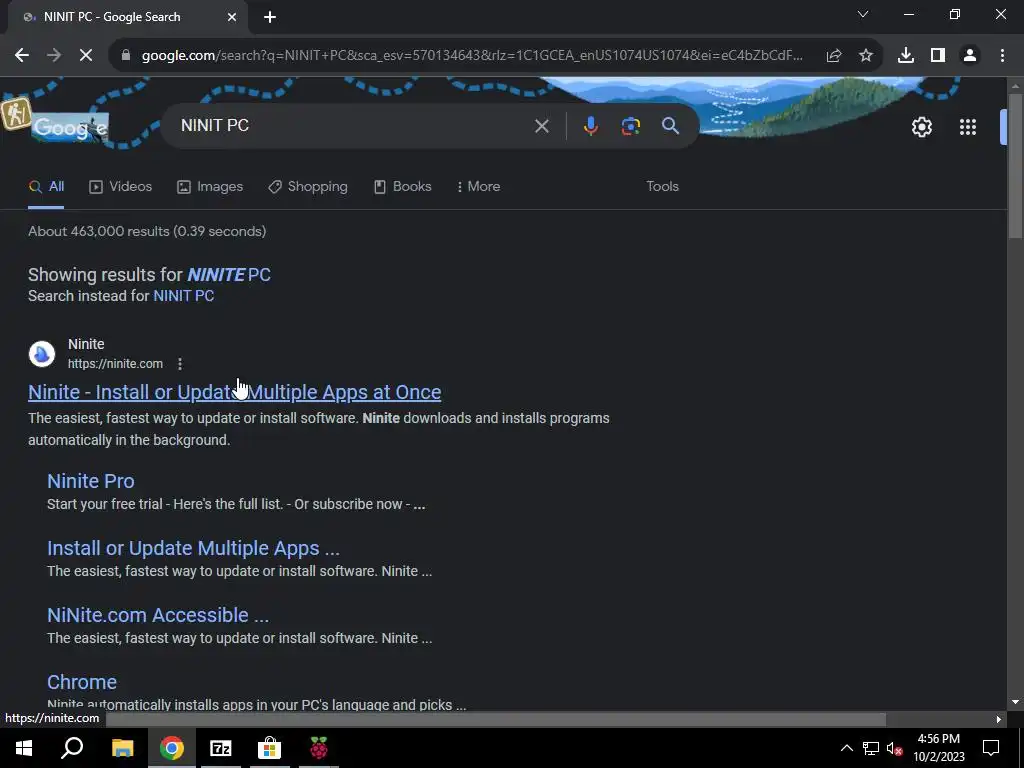Click the https://ninite.com URL text
The height and width of the screenshot is (768, 1024).
click(x=115, y=364)
